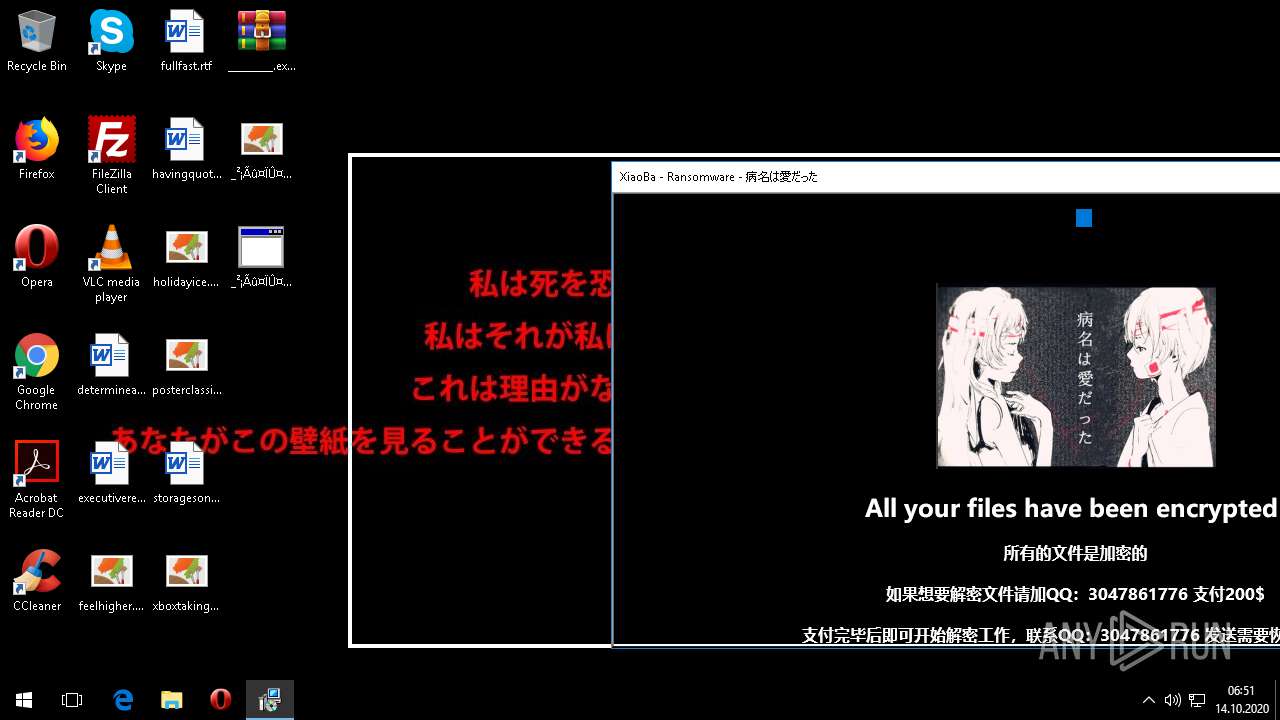Open File Explorer from the taskbar
This screenshot has height=720, width=1280.
pyautogui.click(x=172, y=700)
